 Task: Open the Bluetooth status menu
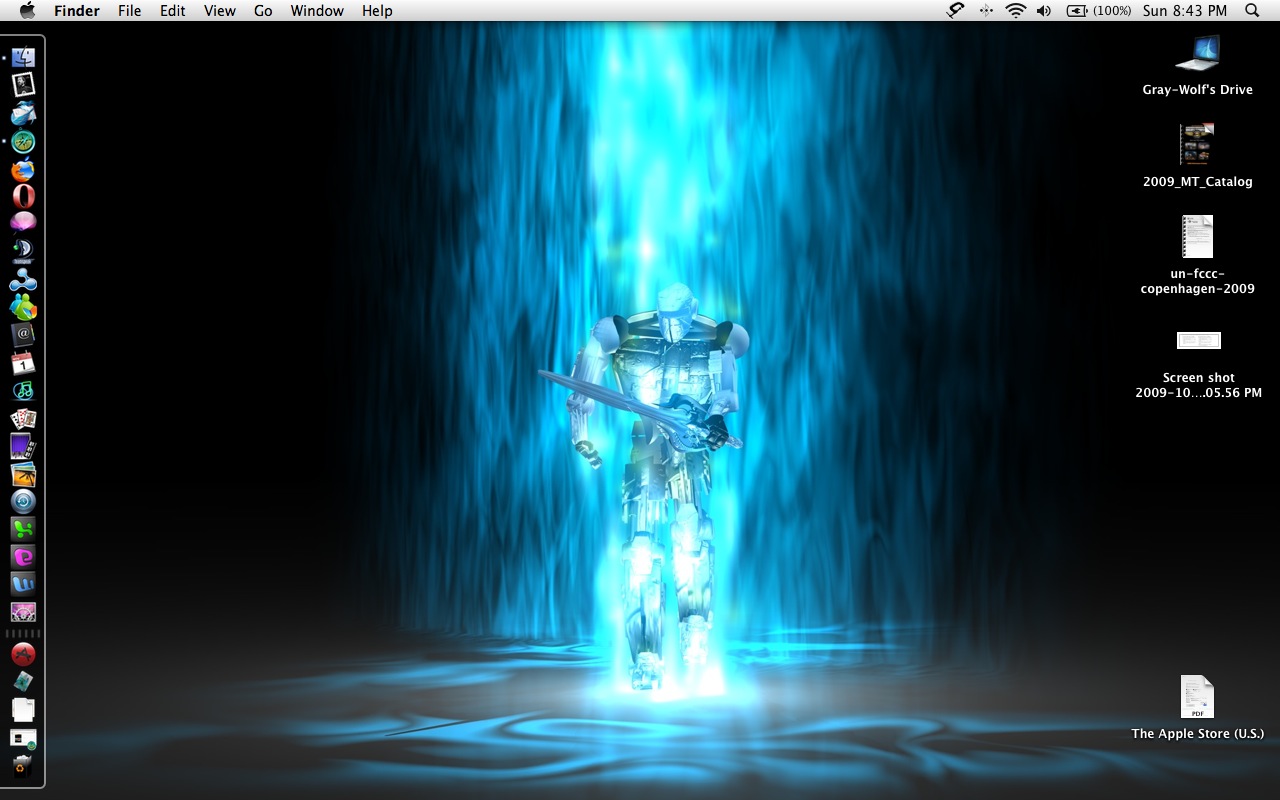(x=986, y=11)
